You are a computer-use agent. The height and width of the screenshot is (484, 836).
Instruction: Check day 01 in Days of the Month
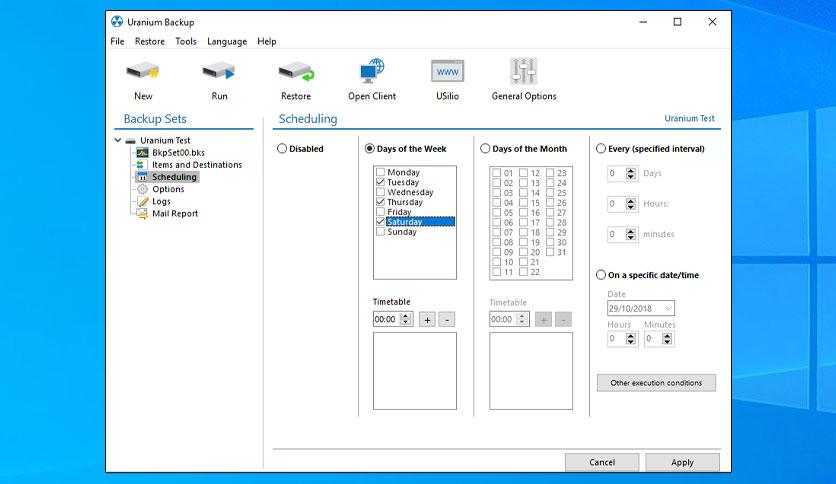click(496, 173)
